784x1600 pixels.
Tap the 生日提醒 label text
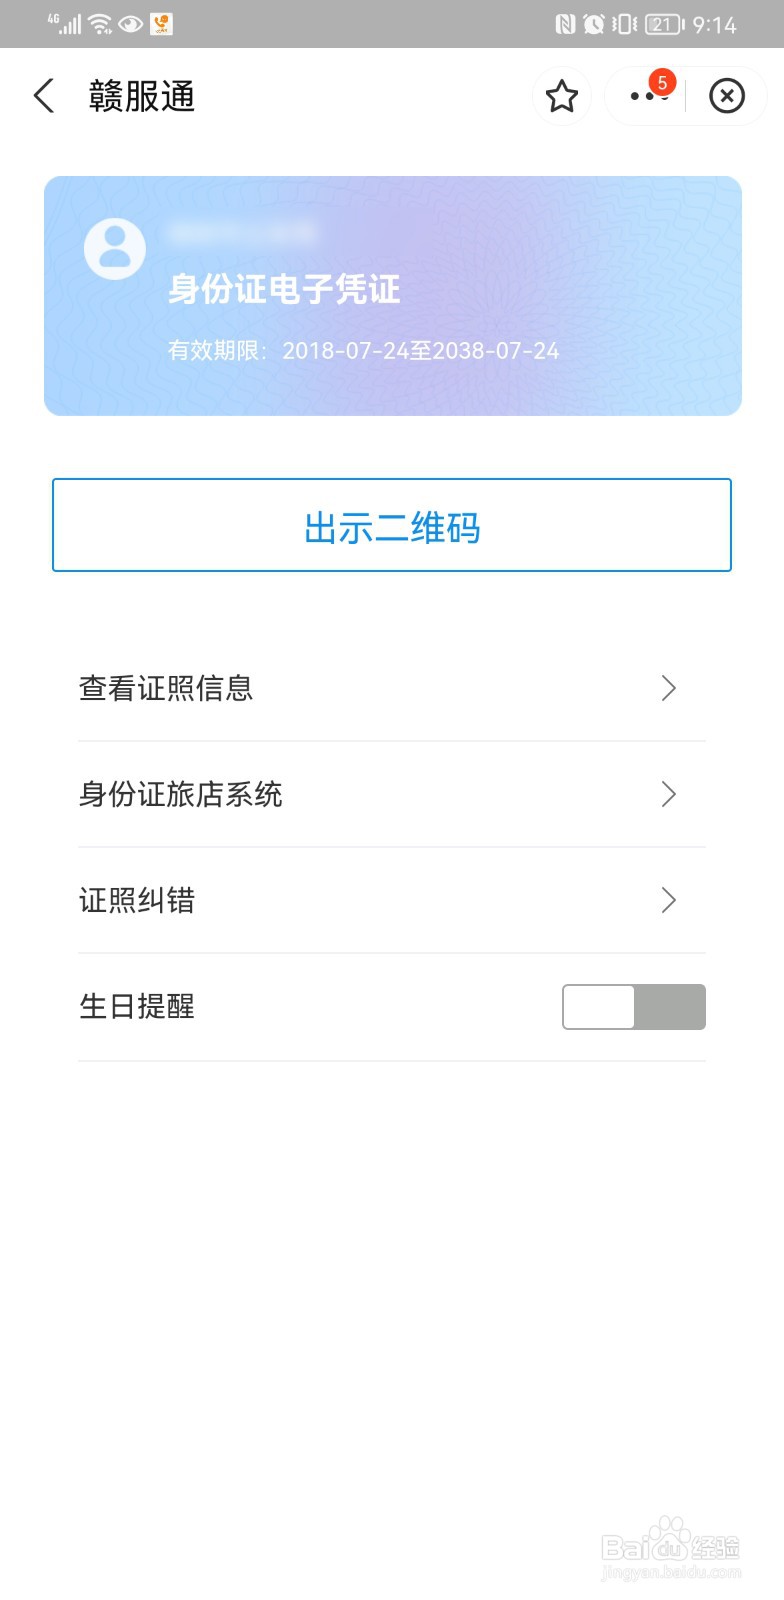137,1006
